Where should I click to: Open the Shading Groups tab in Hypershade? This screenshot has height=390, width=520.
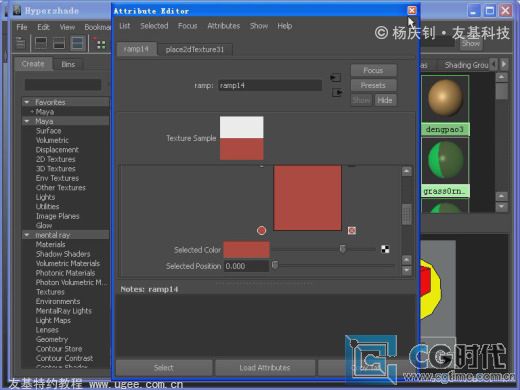coord(466,65)
